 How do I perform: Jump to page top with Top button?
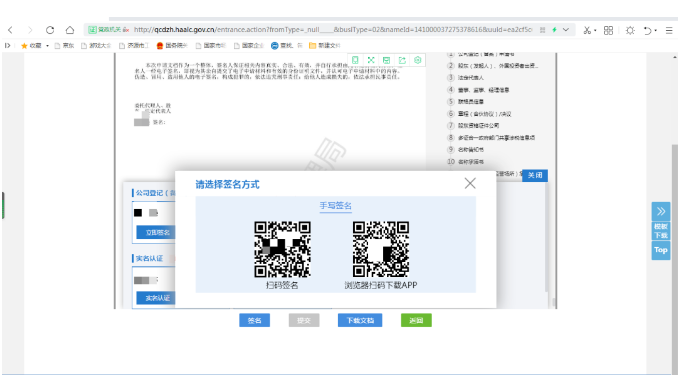click(x=661, y=250)
